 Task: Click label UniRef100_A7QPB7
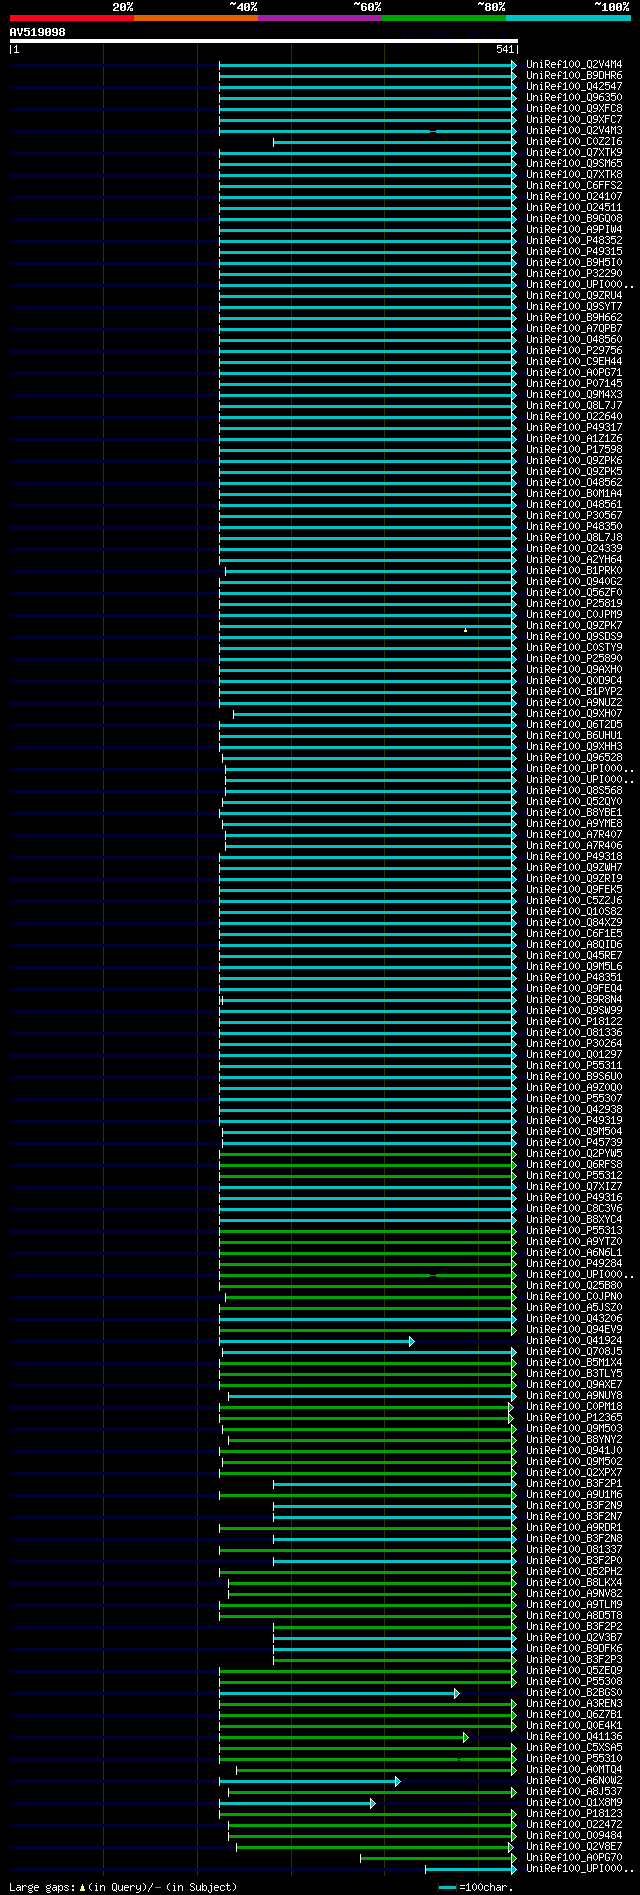pyautogui.click(x=574, y=328)
